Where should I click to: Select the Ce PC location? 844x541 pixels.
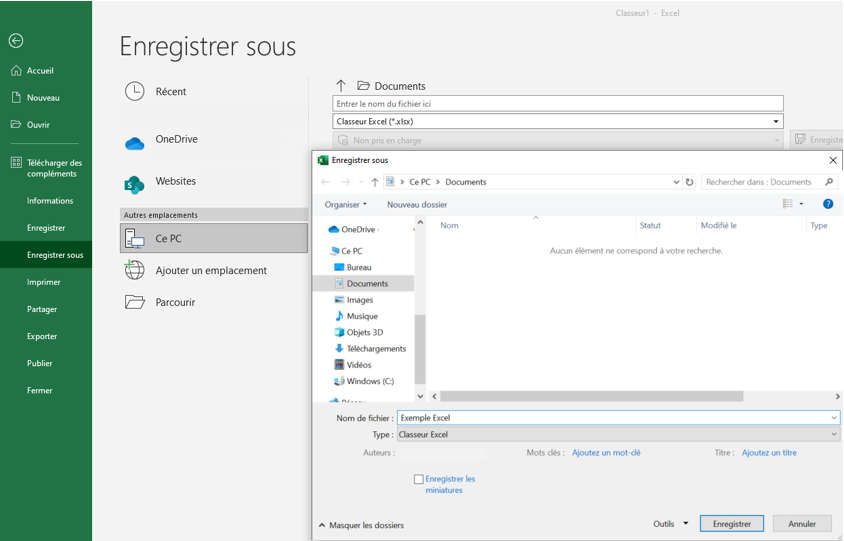click(x=214, y=238)
